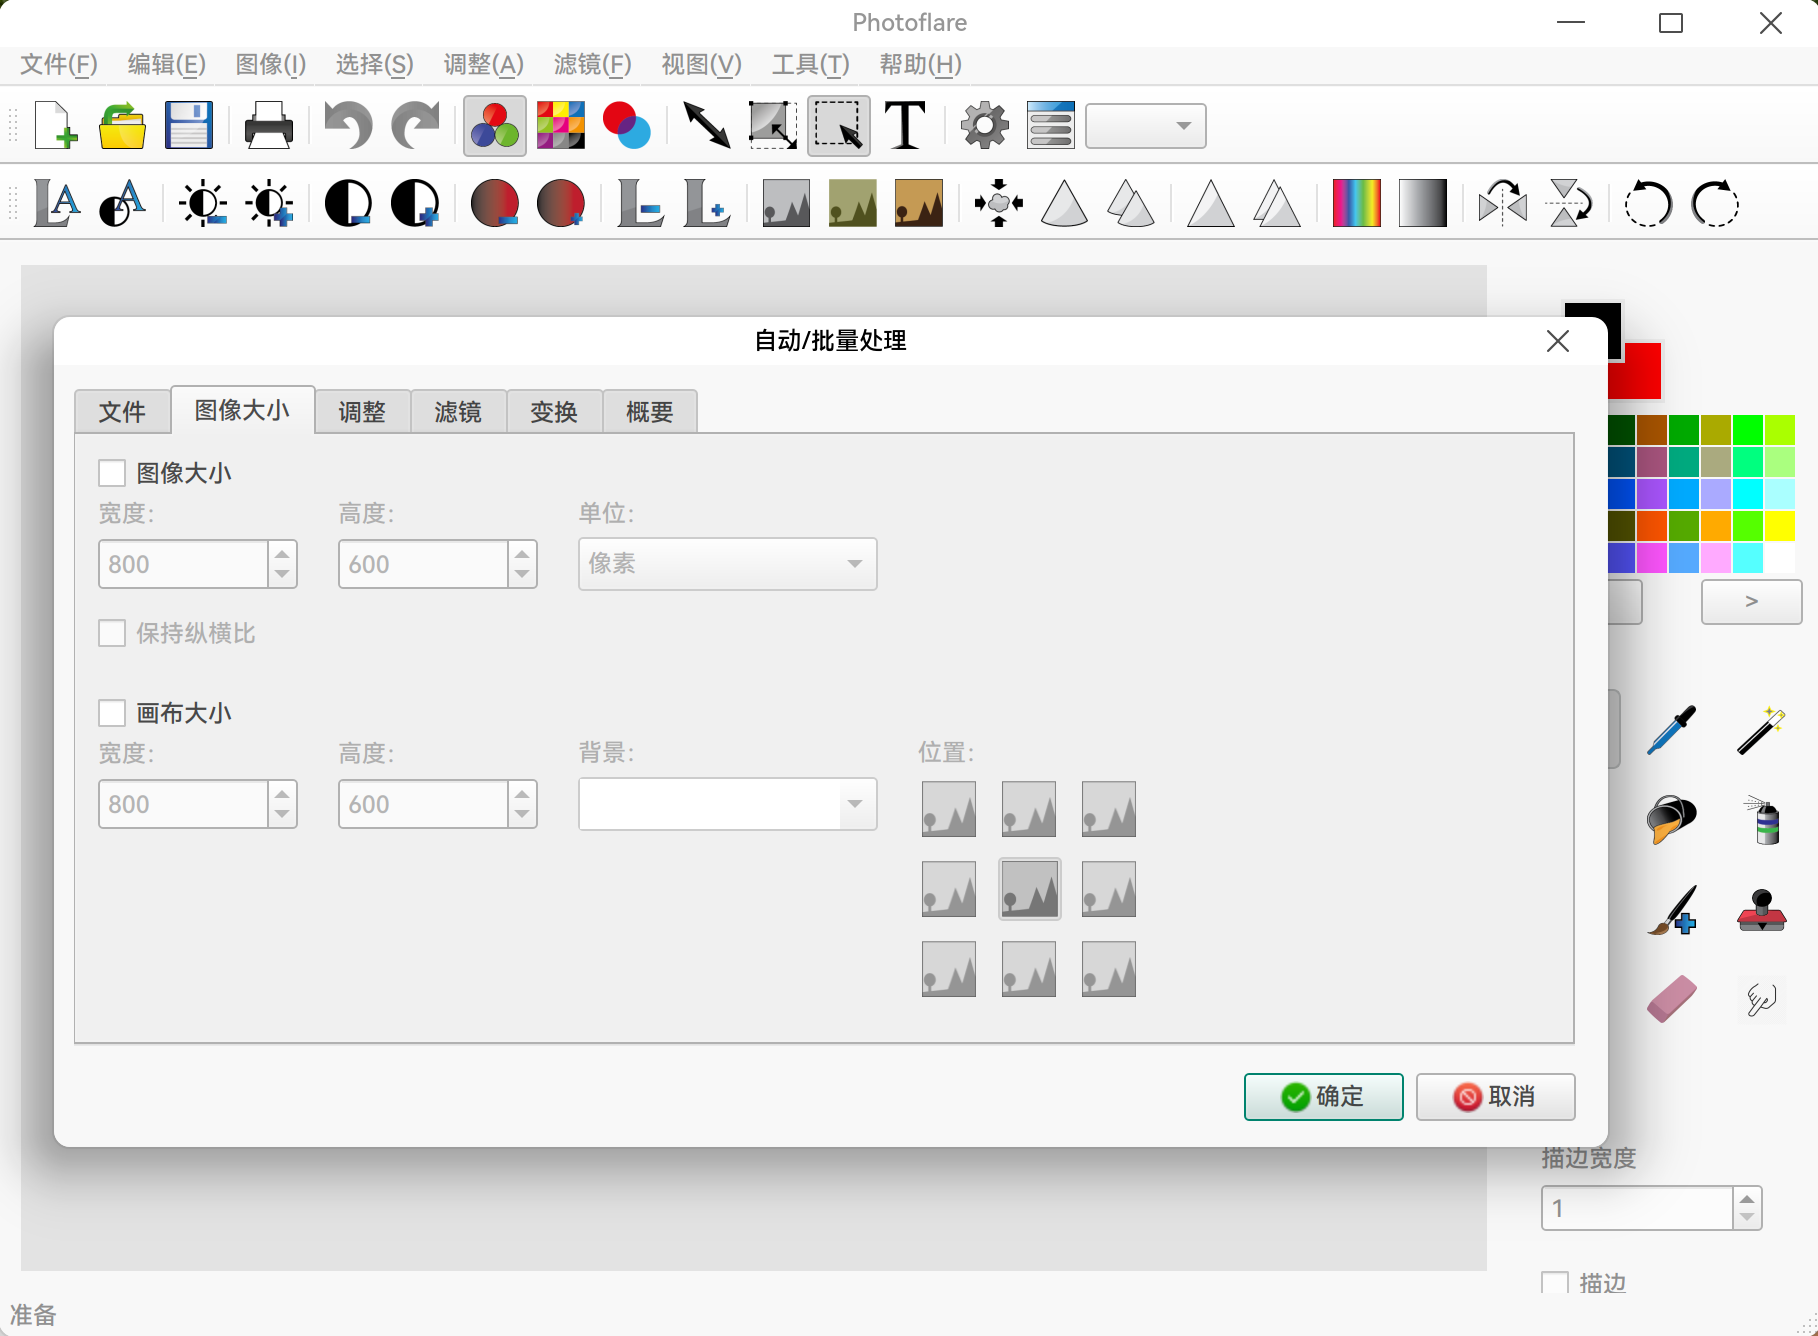Select the Text tool T icon
Viewport: 1818px width, 1336px height.
click(906, 126)
